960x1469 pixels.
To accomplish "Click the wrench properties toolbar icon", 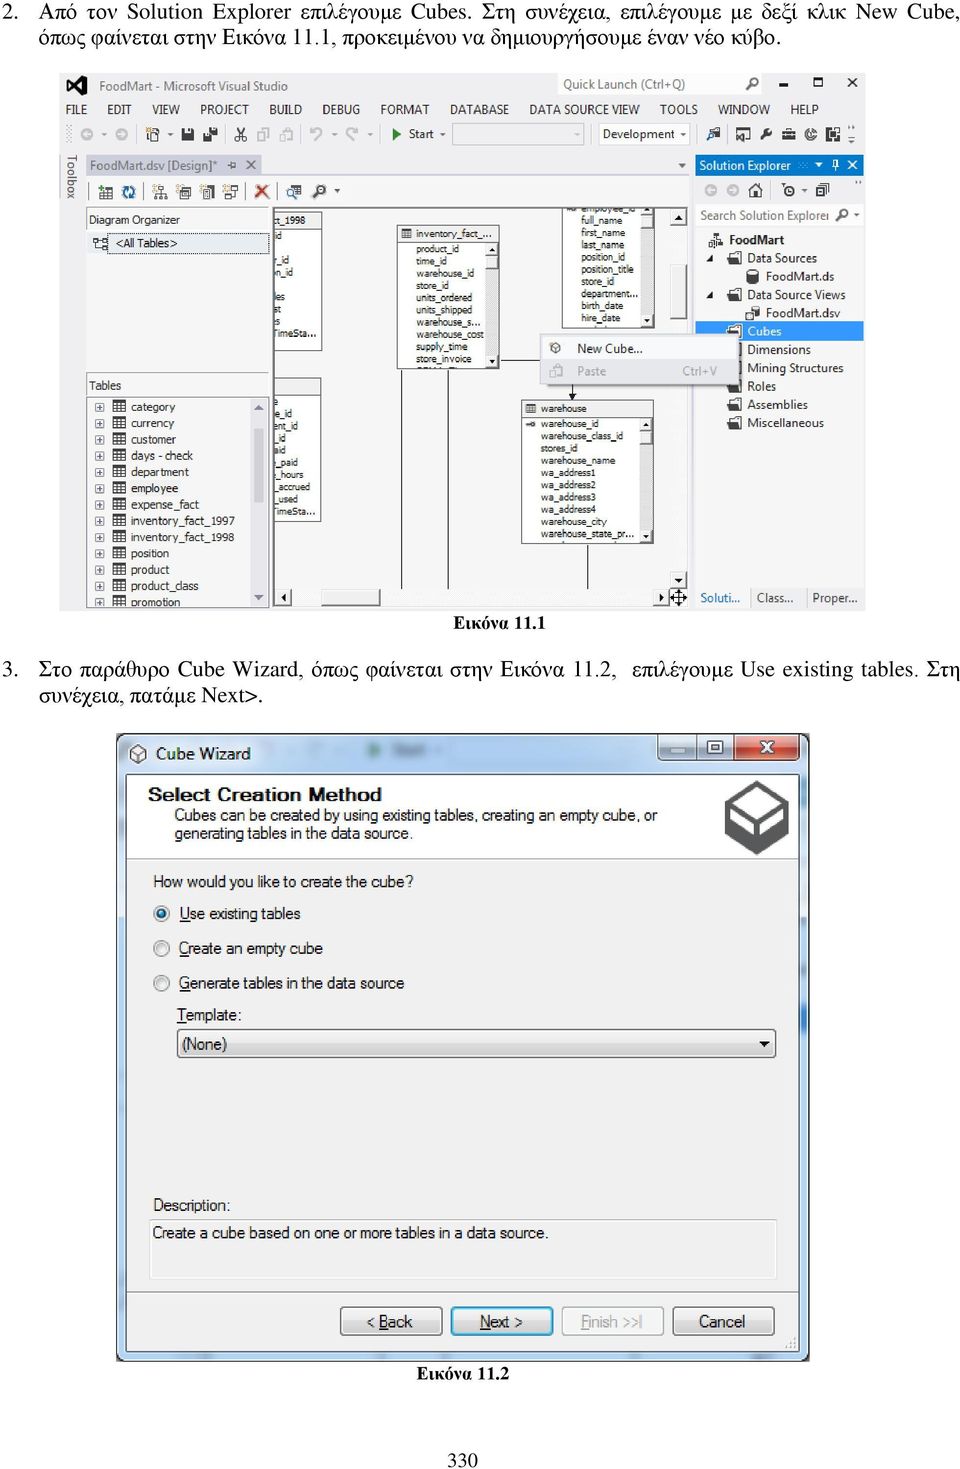I will 766,134.
